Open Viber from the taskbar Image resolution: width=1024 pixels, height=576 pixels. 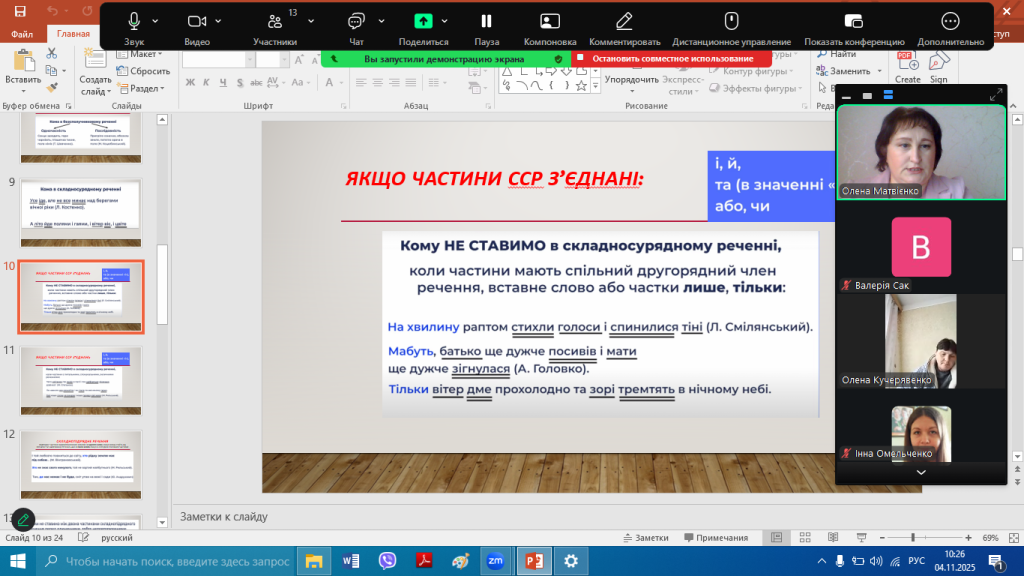(387, 561)
